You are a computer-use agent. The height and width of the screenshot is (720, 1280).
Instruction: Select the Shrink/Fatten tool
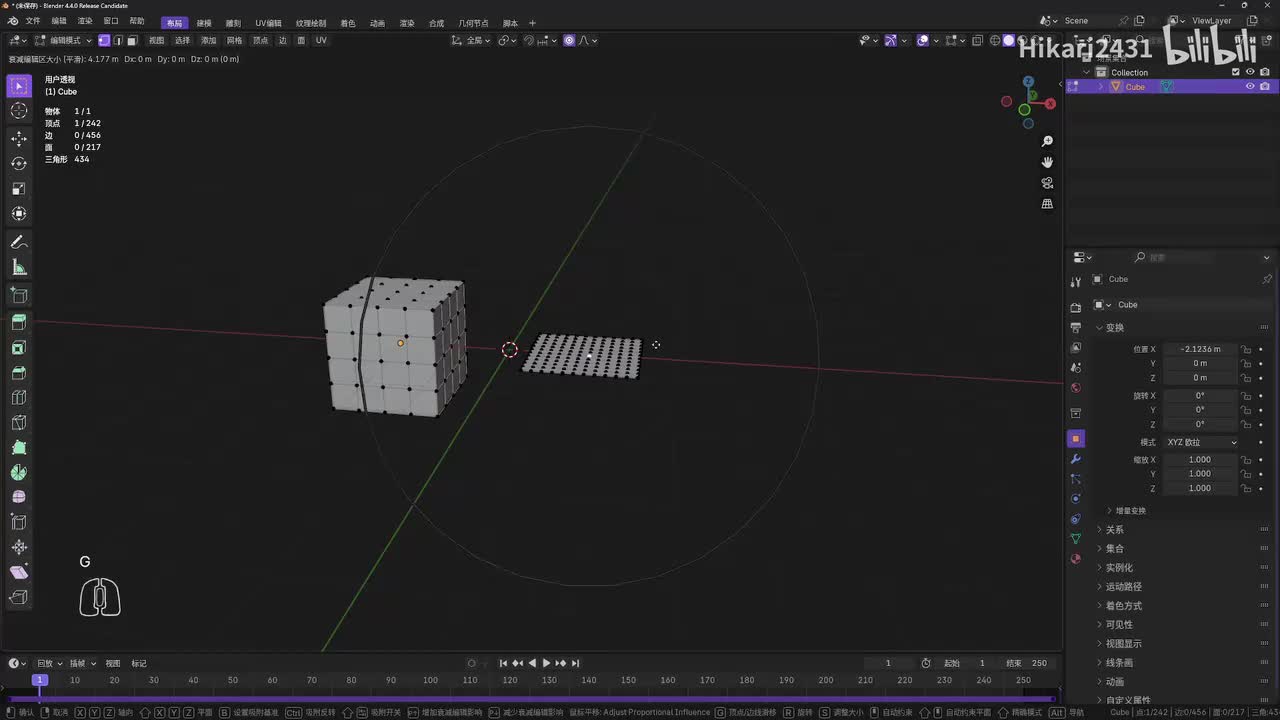19,547
